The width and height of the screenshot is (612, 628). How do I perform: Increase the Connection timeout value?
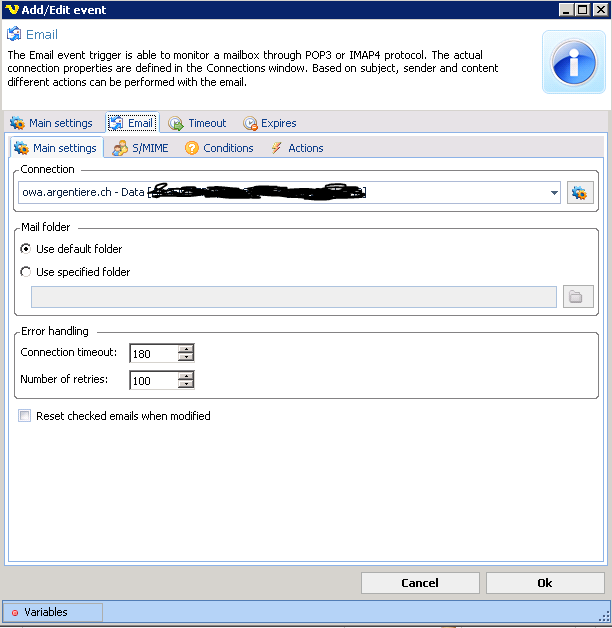[x=186, y=348]
